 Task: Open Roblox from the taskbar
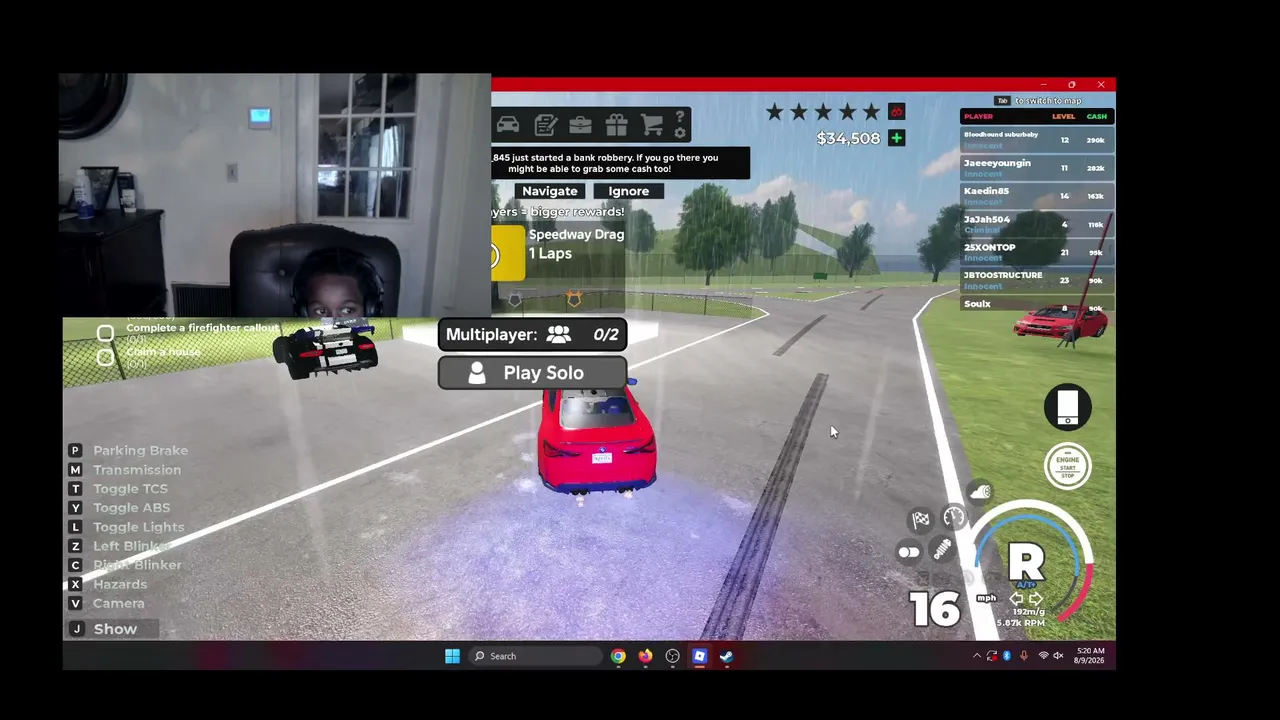[699, 656]
